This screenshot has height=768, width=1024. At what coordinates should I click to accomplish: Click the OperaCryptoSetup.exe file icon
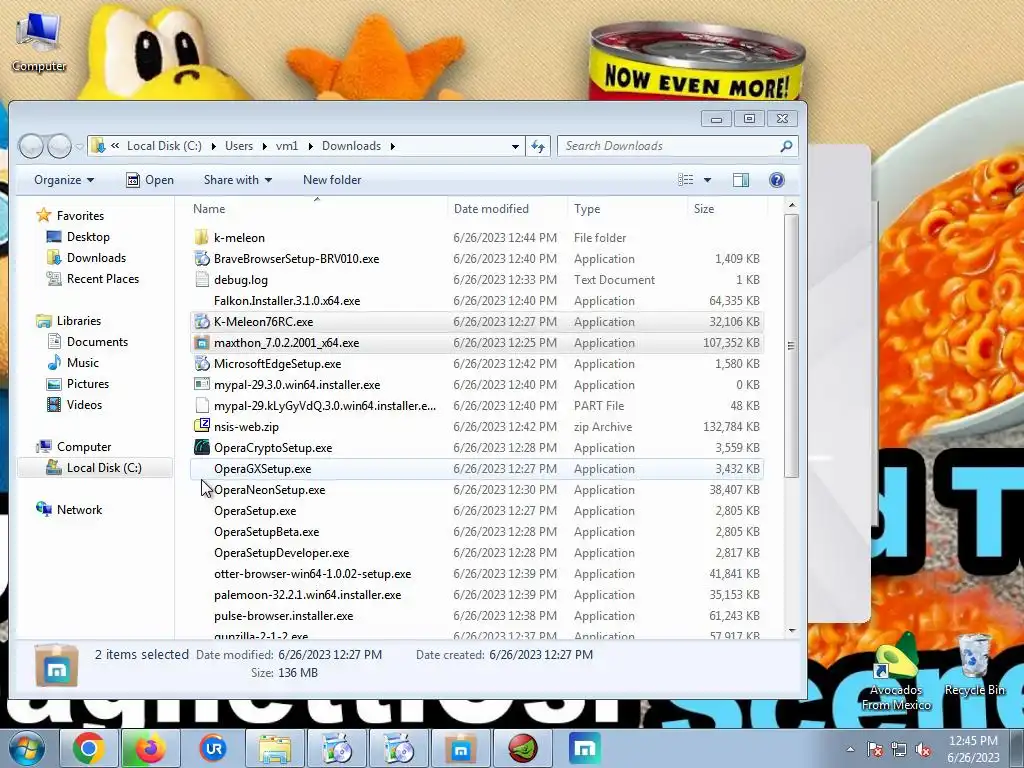202,448
